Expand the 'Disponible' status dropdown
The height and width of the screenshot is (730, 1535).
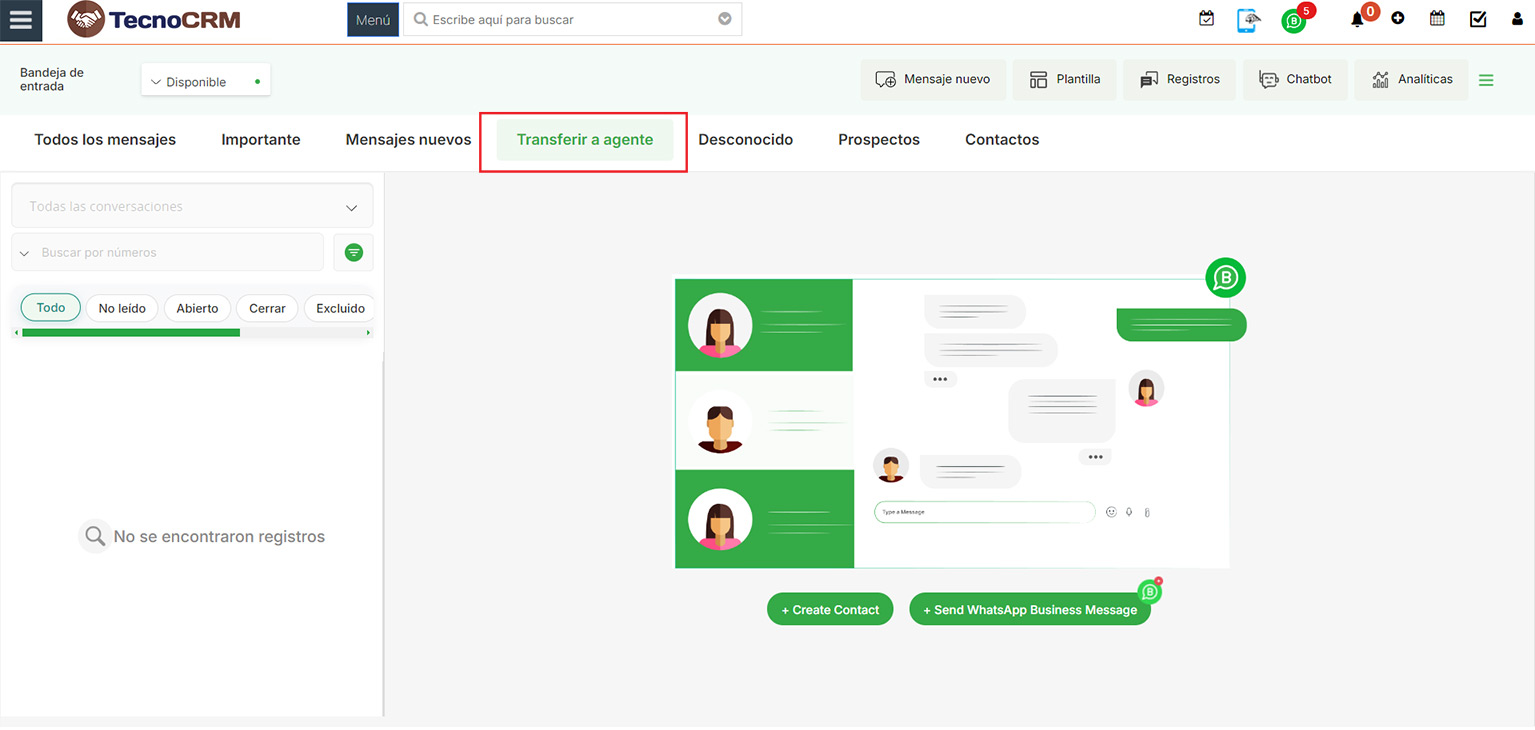[205, 81]
